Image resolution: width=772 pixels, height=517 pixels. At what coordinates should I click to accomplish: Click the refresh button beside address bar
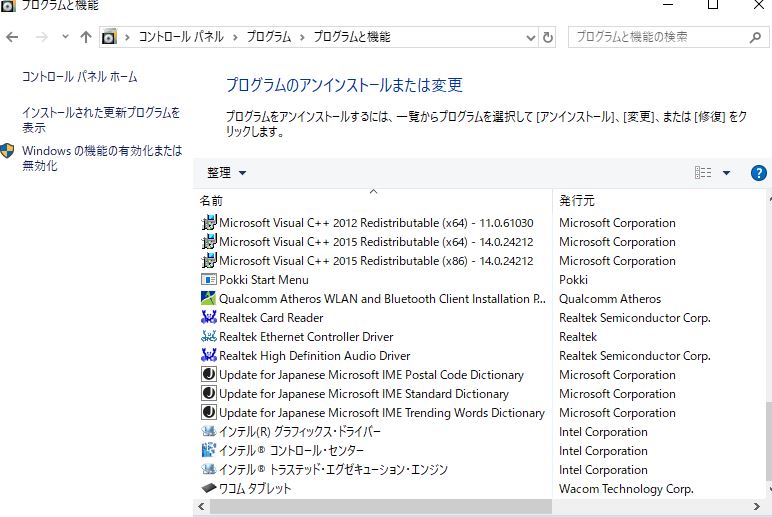[547, 37]
